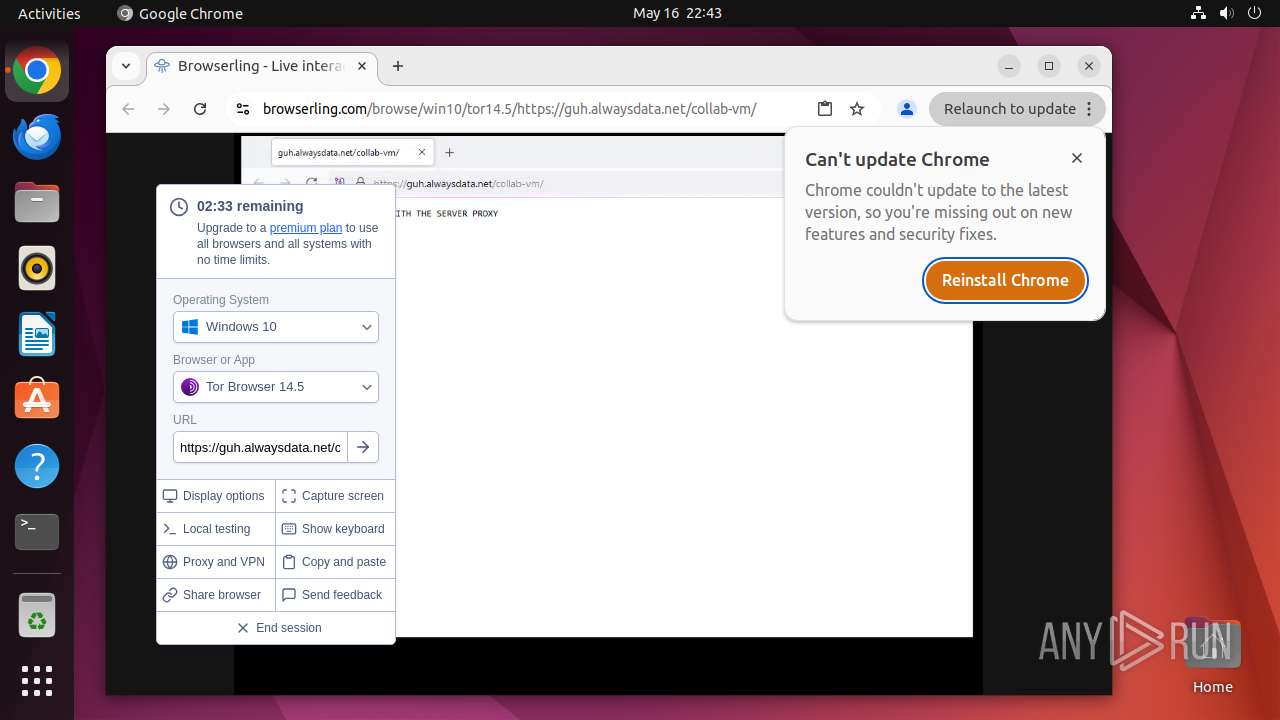This screenshot has width=1280, height=720.
Task: Open LibreOffice Writer from dock
Action: tap(37, 335)
